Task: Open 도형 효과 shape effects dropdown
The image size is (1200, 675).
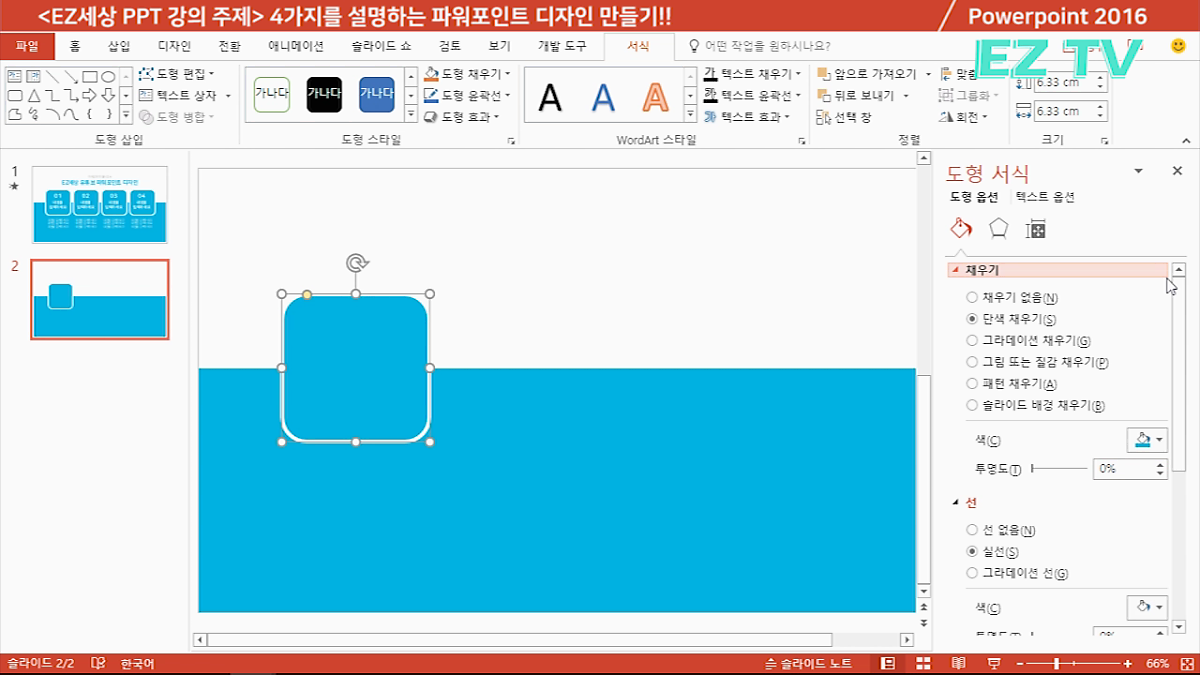Action: (x=461, y=118)
